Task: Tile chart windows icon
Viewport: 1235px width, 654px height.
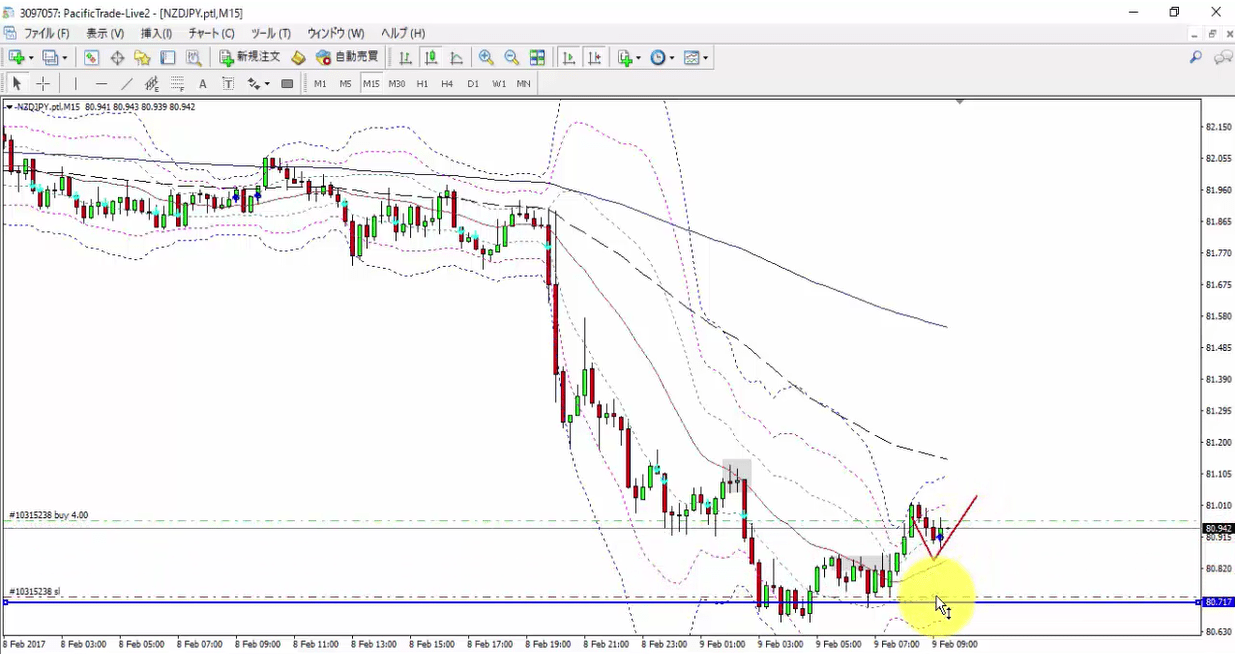Action: point(538,58)
